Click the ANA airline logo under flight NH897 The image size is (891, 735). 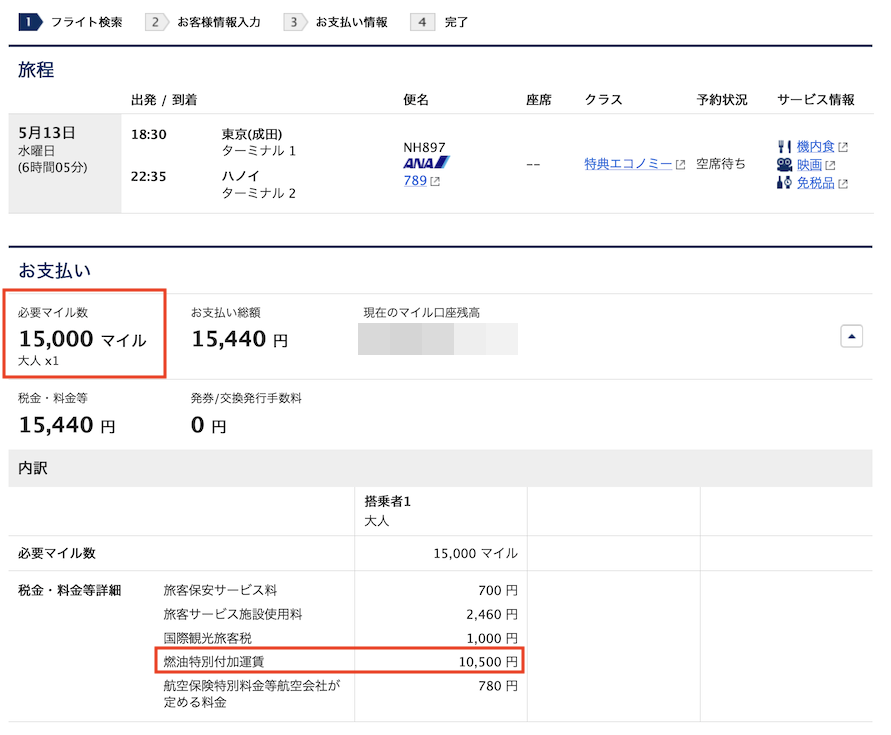[x=425, y=160]
